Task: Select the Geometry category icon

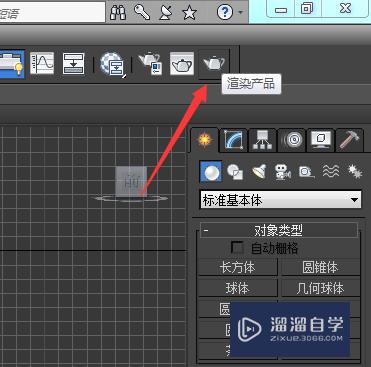Action: pos(211,172)
